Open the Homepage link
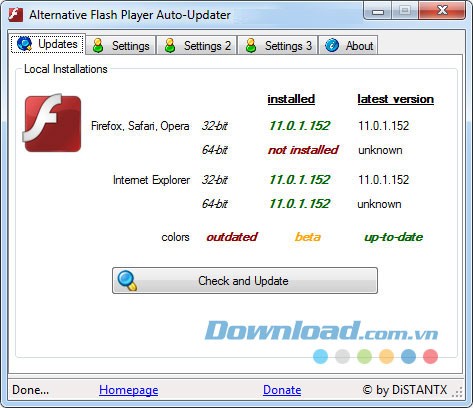473x408 pixels. point(129,390)
